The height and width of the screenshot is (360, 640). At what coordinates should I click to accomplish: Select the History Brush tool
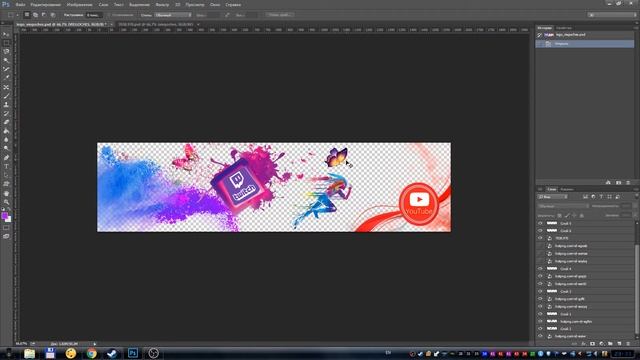pyautogui.click(x=6, y=113)
